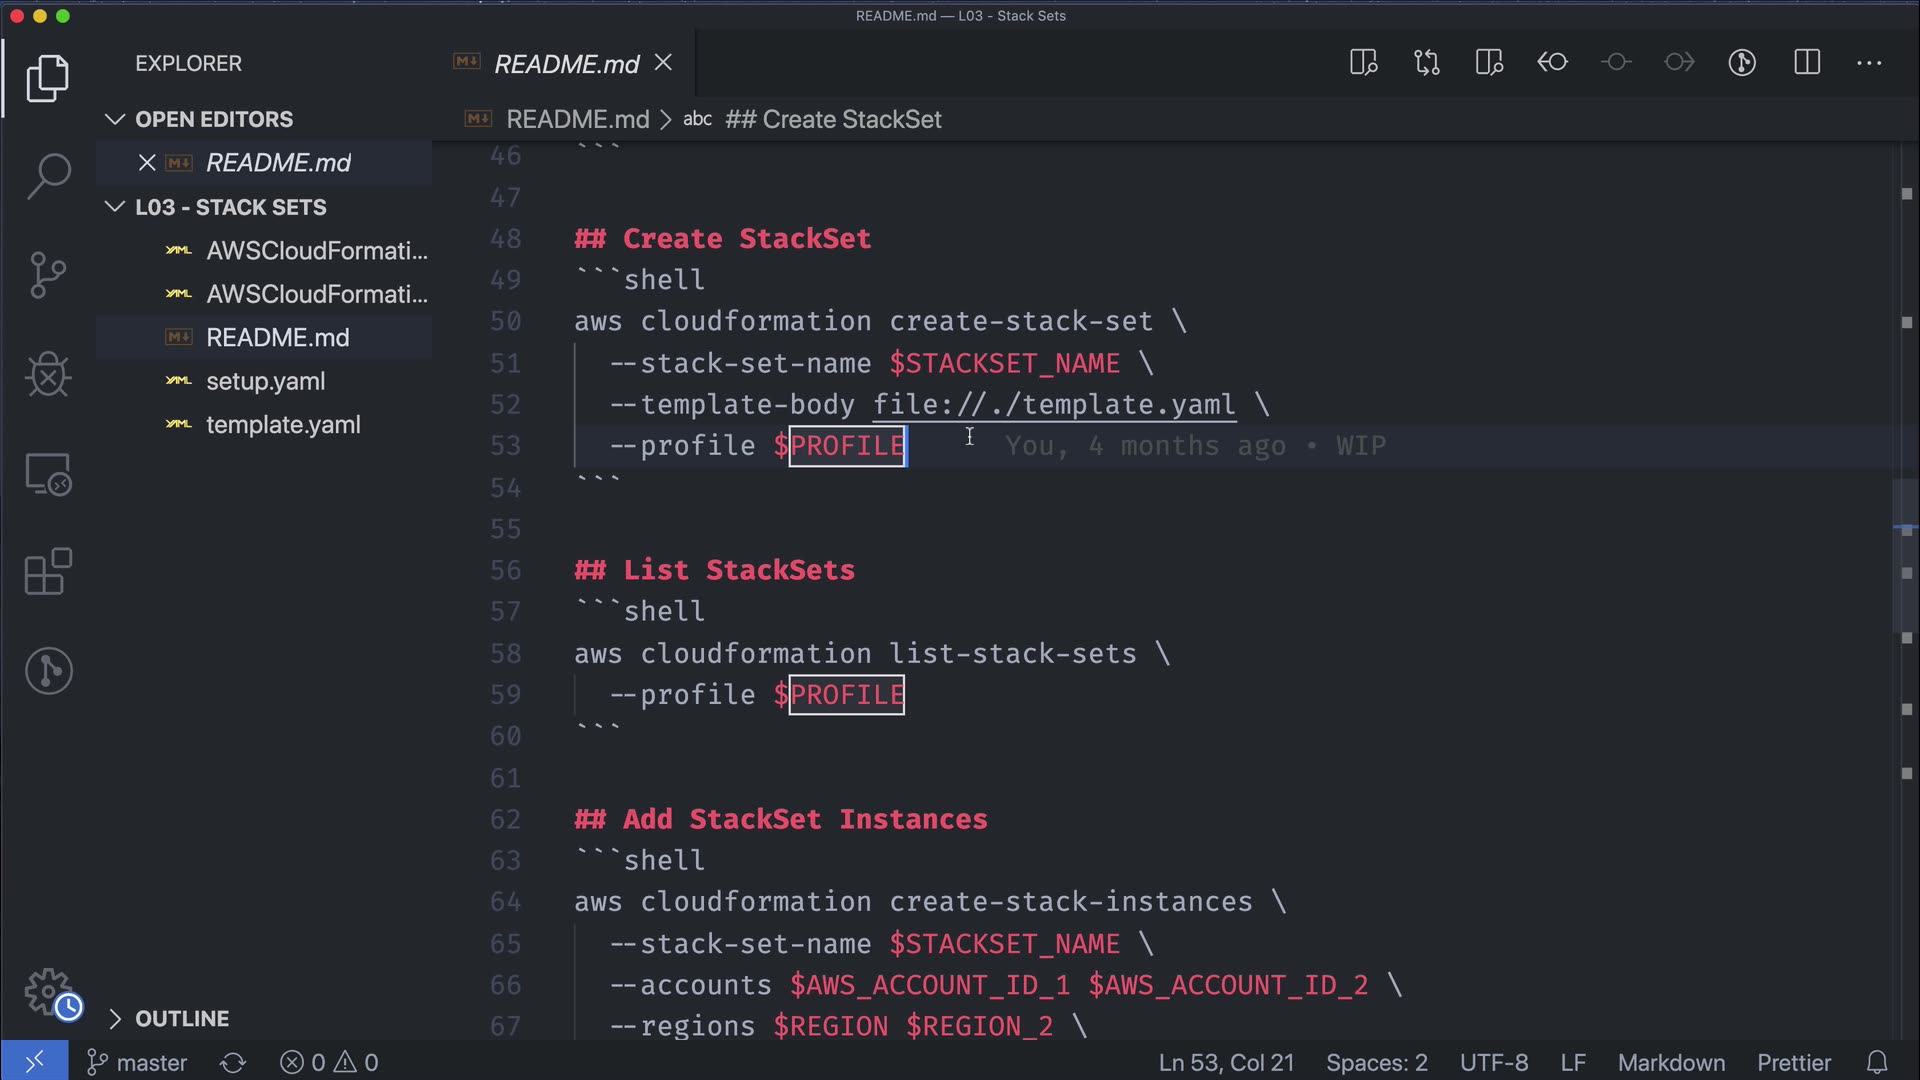The height and width of the screenshot is (1080, 1920).
Task: Open template.yaml in the file explorer
Action: (282, 425)
